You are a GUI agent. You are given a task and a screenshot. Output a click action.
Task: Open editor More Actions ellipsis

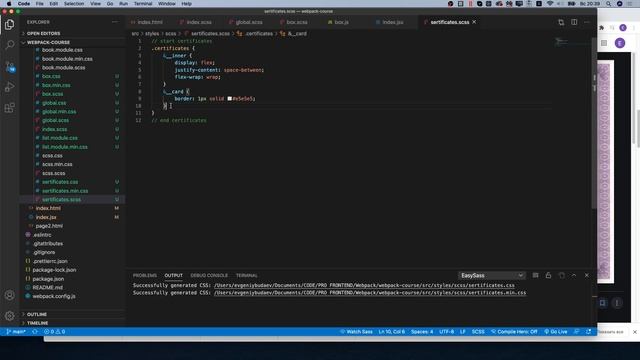[587, 22]
